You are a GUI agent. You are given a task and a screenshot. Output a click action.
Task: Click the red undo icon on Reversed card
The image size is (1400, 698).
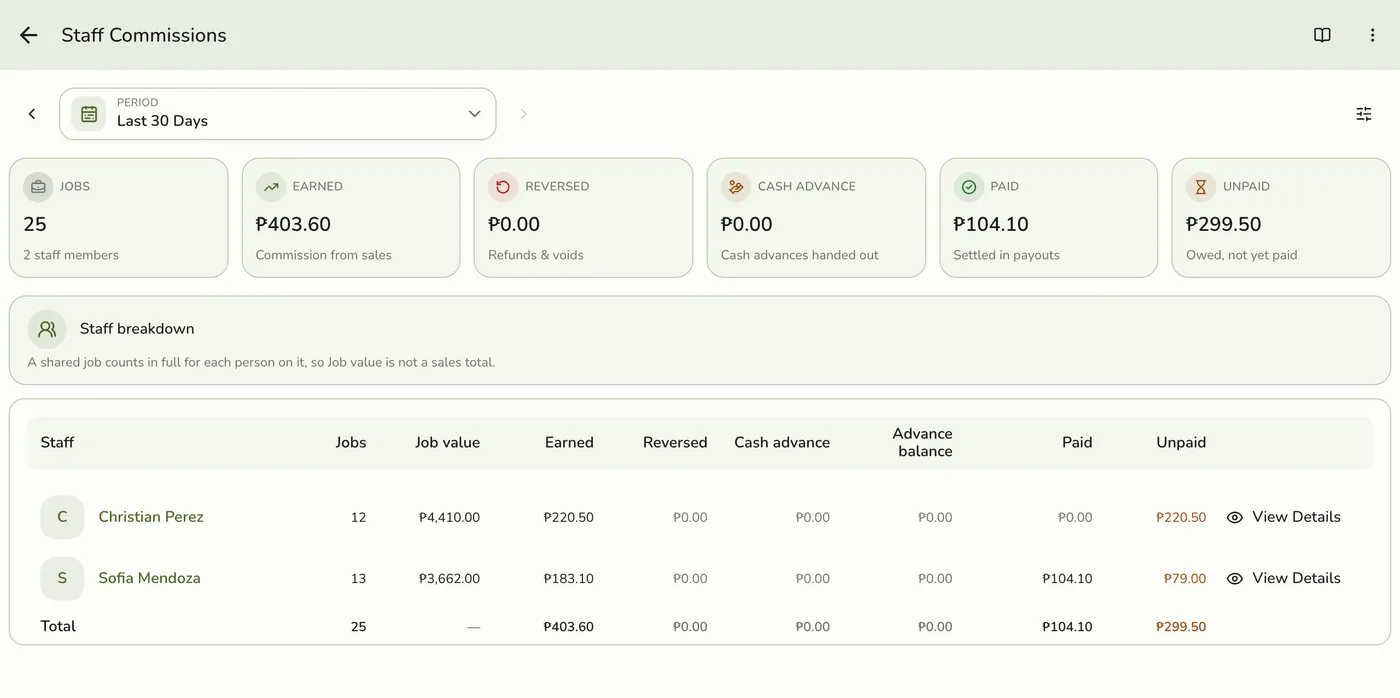point(503,187)
